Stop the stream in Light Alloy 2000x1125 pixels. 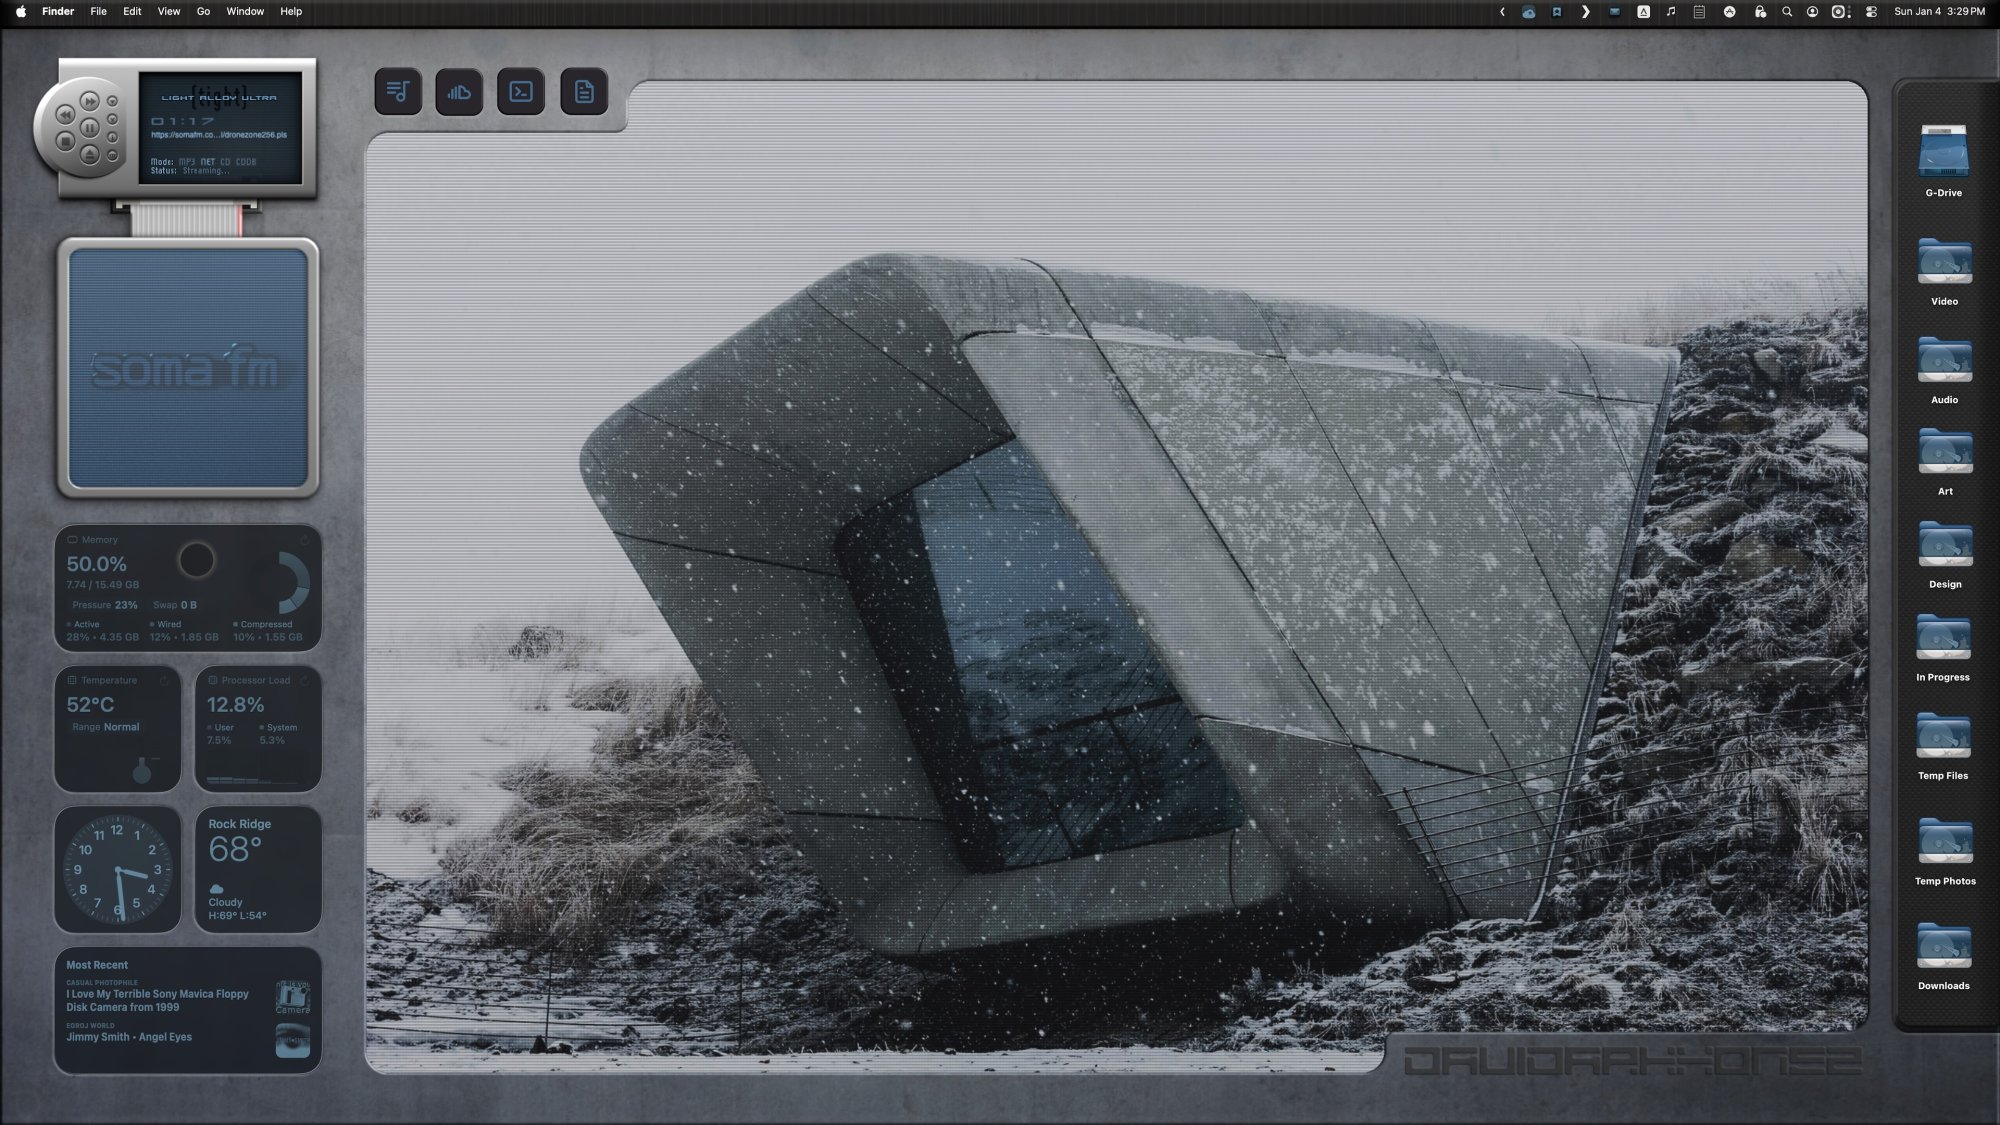point(66,142)
